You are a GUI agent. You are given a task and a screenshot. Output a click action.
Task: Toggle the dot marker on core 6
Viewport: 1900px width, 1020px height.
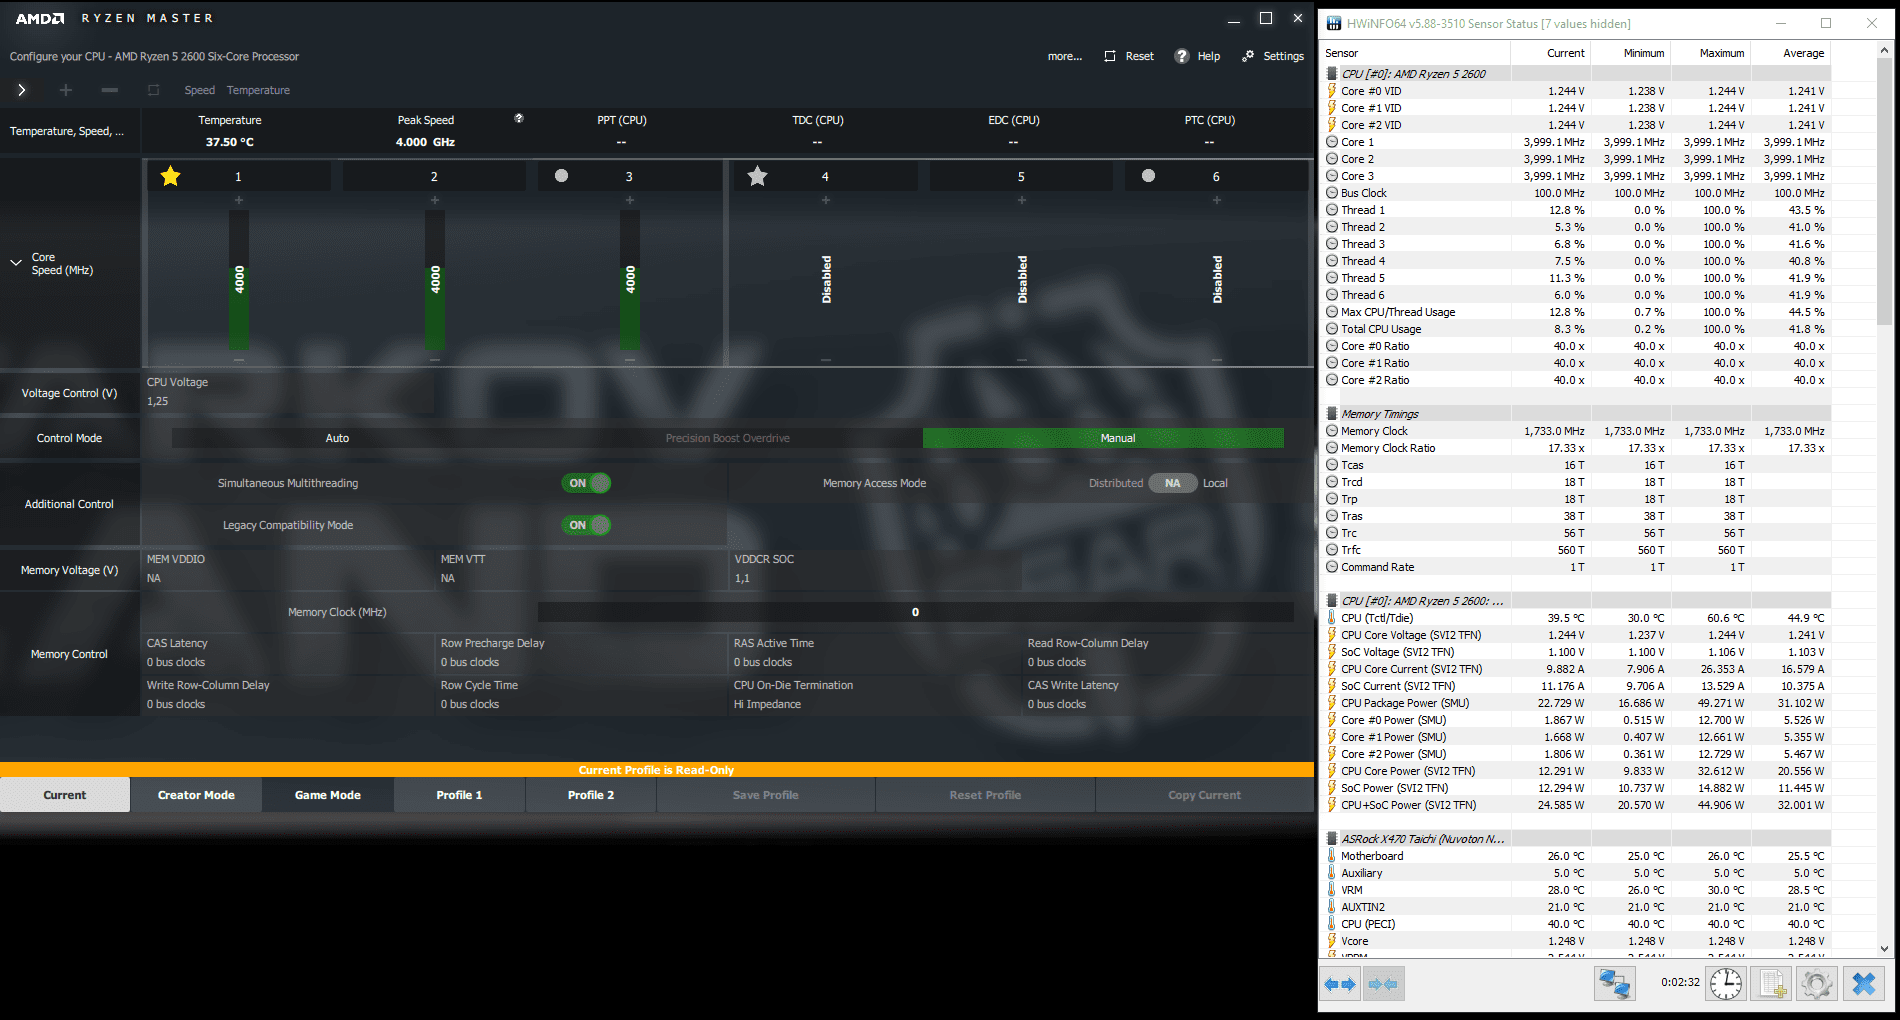pos(1149,176)
